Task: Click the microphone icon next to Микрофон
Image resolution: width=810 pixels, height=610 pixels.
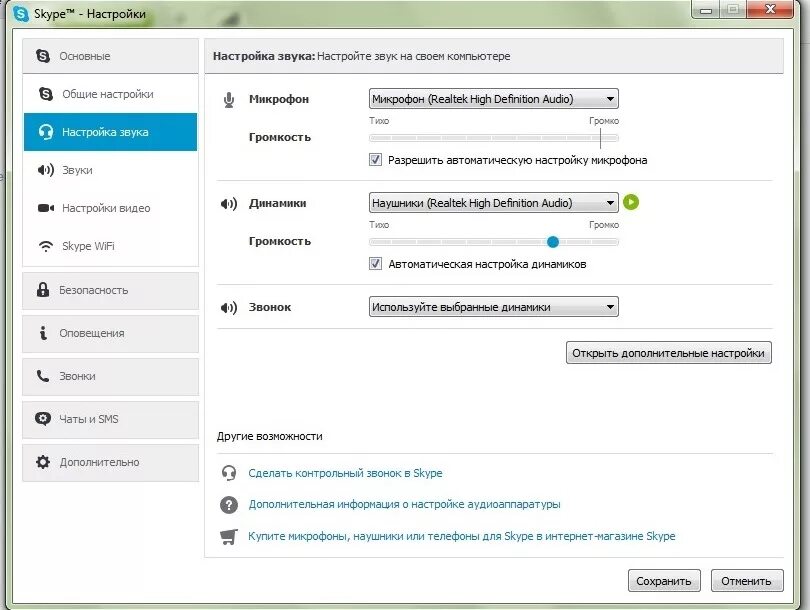Action: click(229, 100)
